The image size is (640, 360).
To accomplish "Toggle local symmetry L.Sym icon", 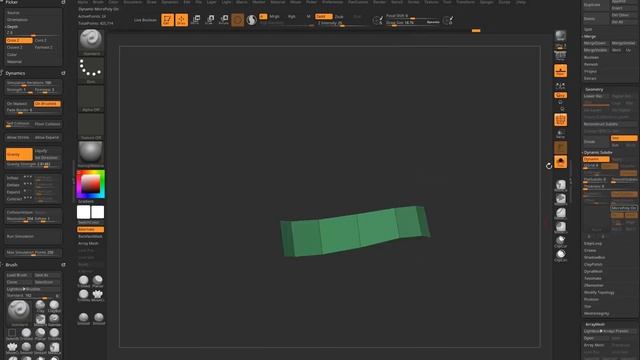I will tap(560, 86).
